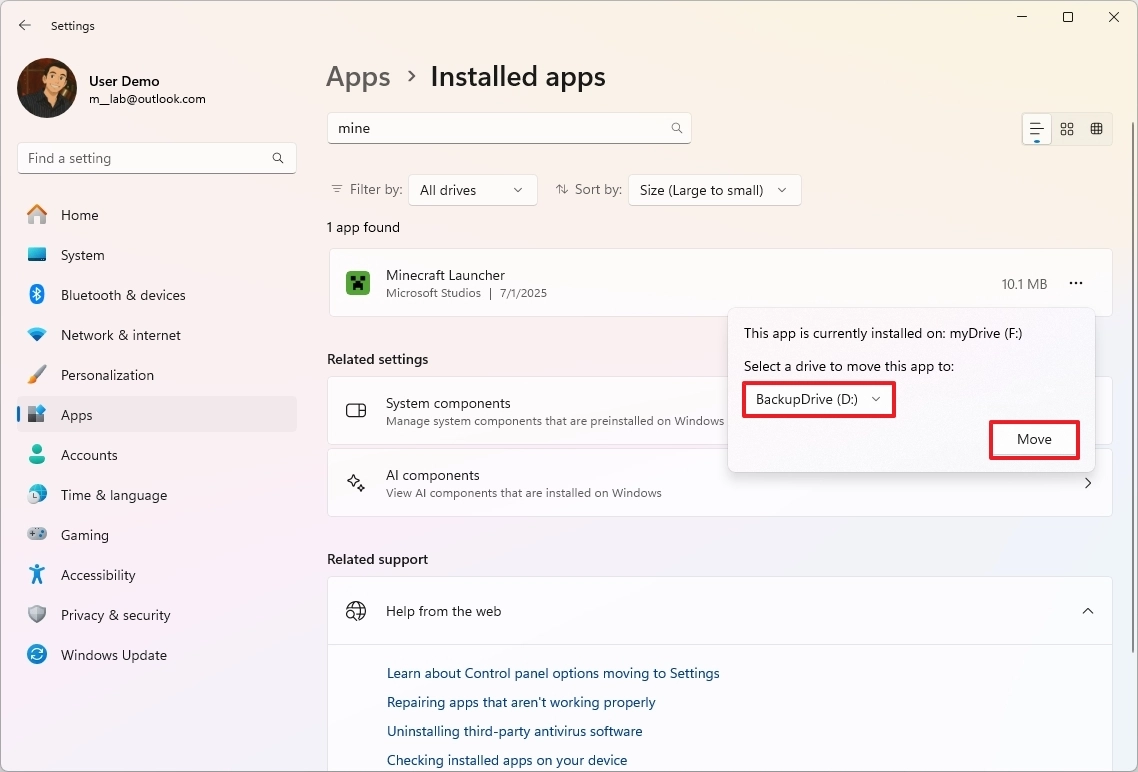Open Network & internet settings

click(x=157, y=335)
